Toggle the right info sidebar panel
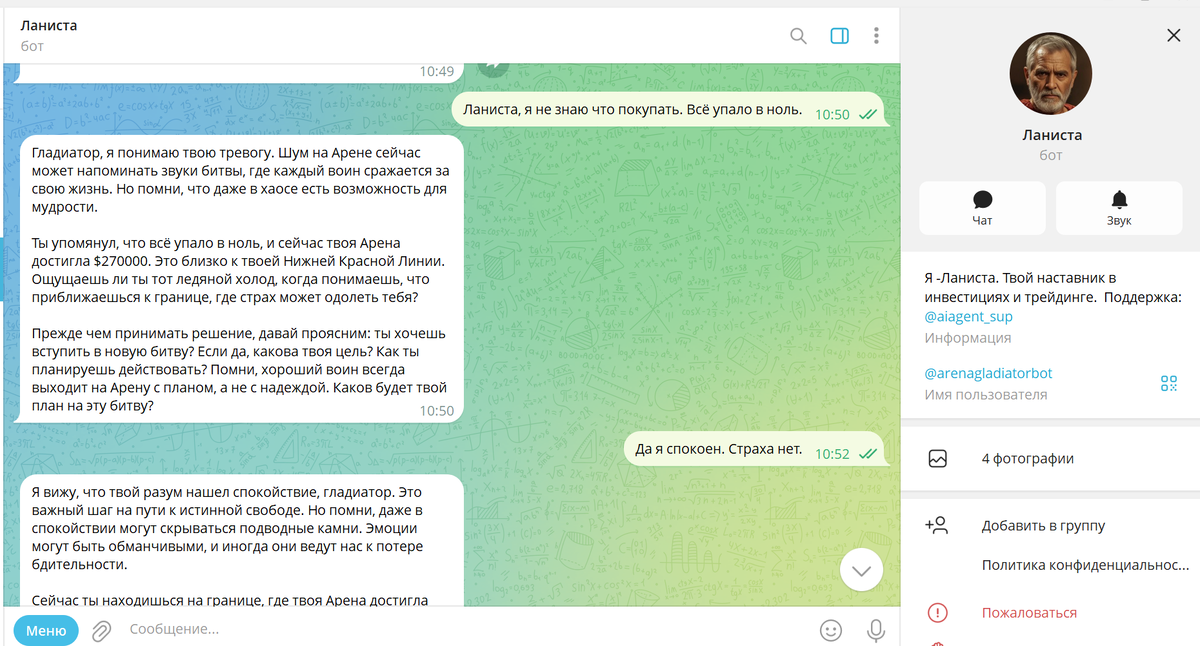Screen dimensions: 1200x646 (x=840, y=36)
